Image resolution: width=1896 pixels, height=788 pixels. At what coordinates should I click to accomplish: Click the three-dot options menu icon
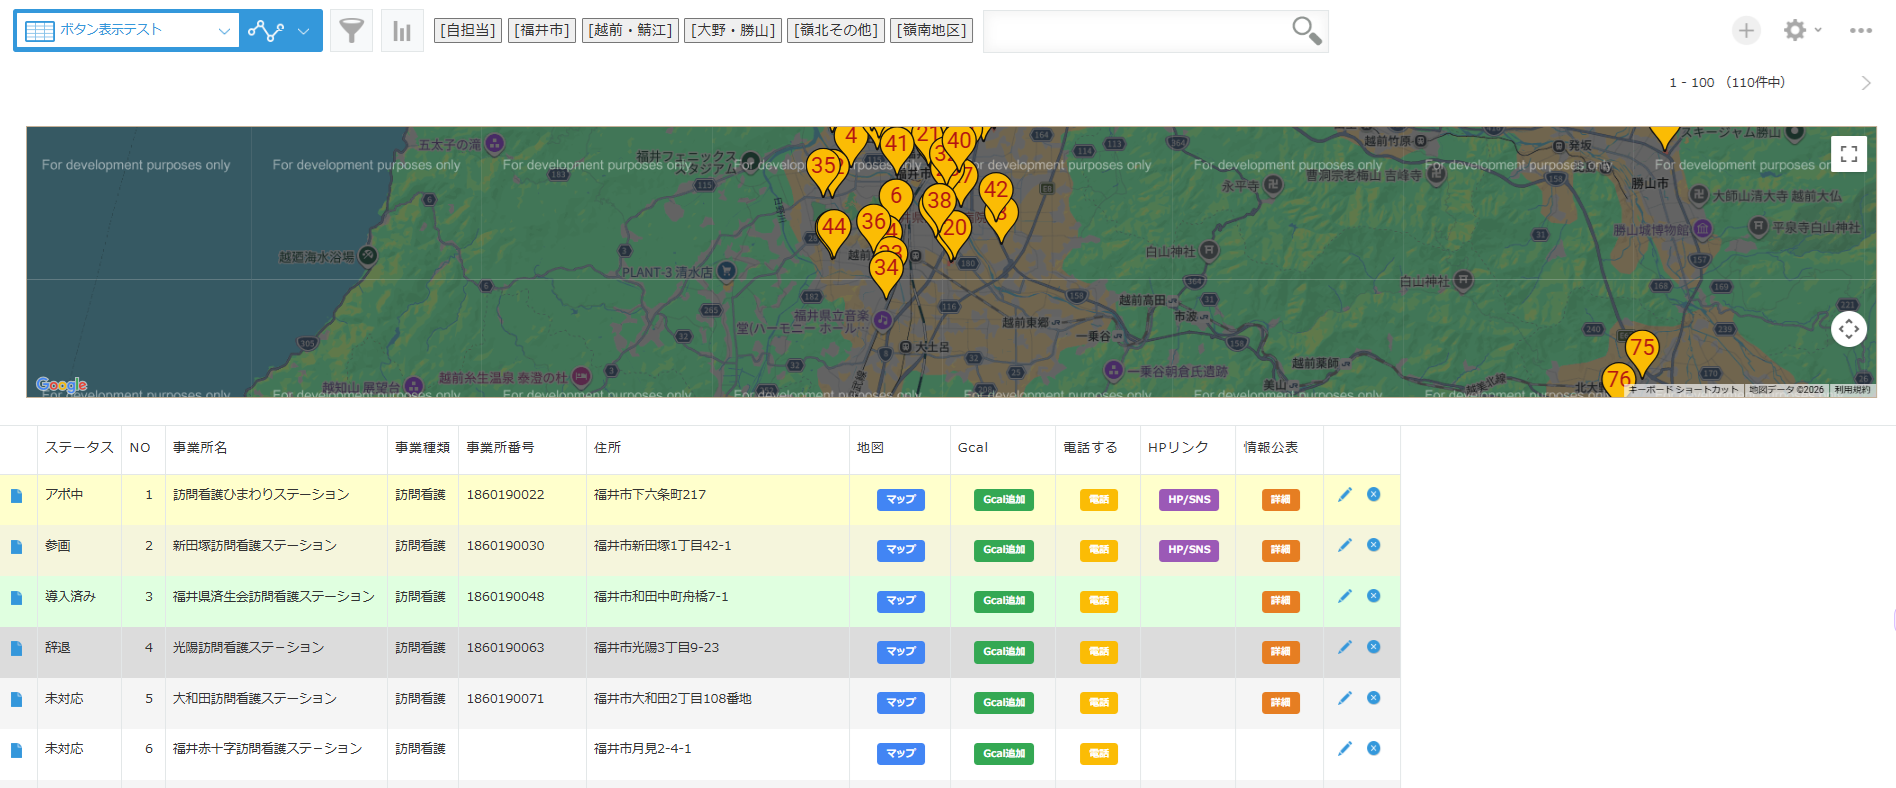[1860, 31]
